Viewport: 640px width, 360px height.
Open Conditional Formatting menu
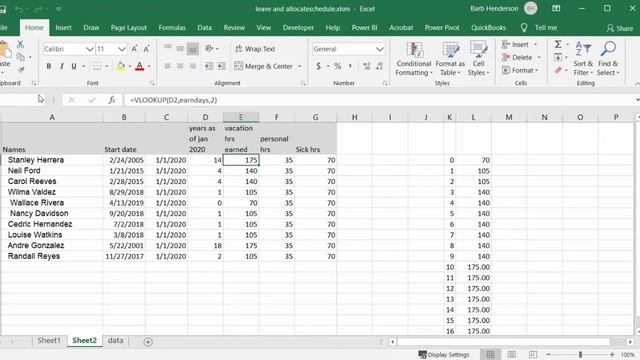pos(414,59)
